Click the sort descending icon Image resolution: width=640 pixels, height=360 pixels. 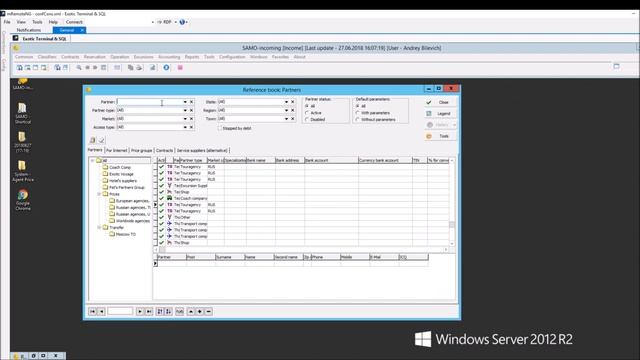169,311
